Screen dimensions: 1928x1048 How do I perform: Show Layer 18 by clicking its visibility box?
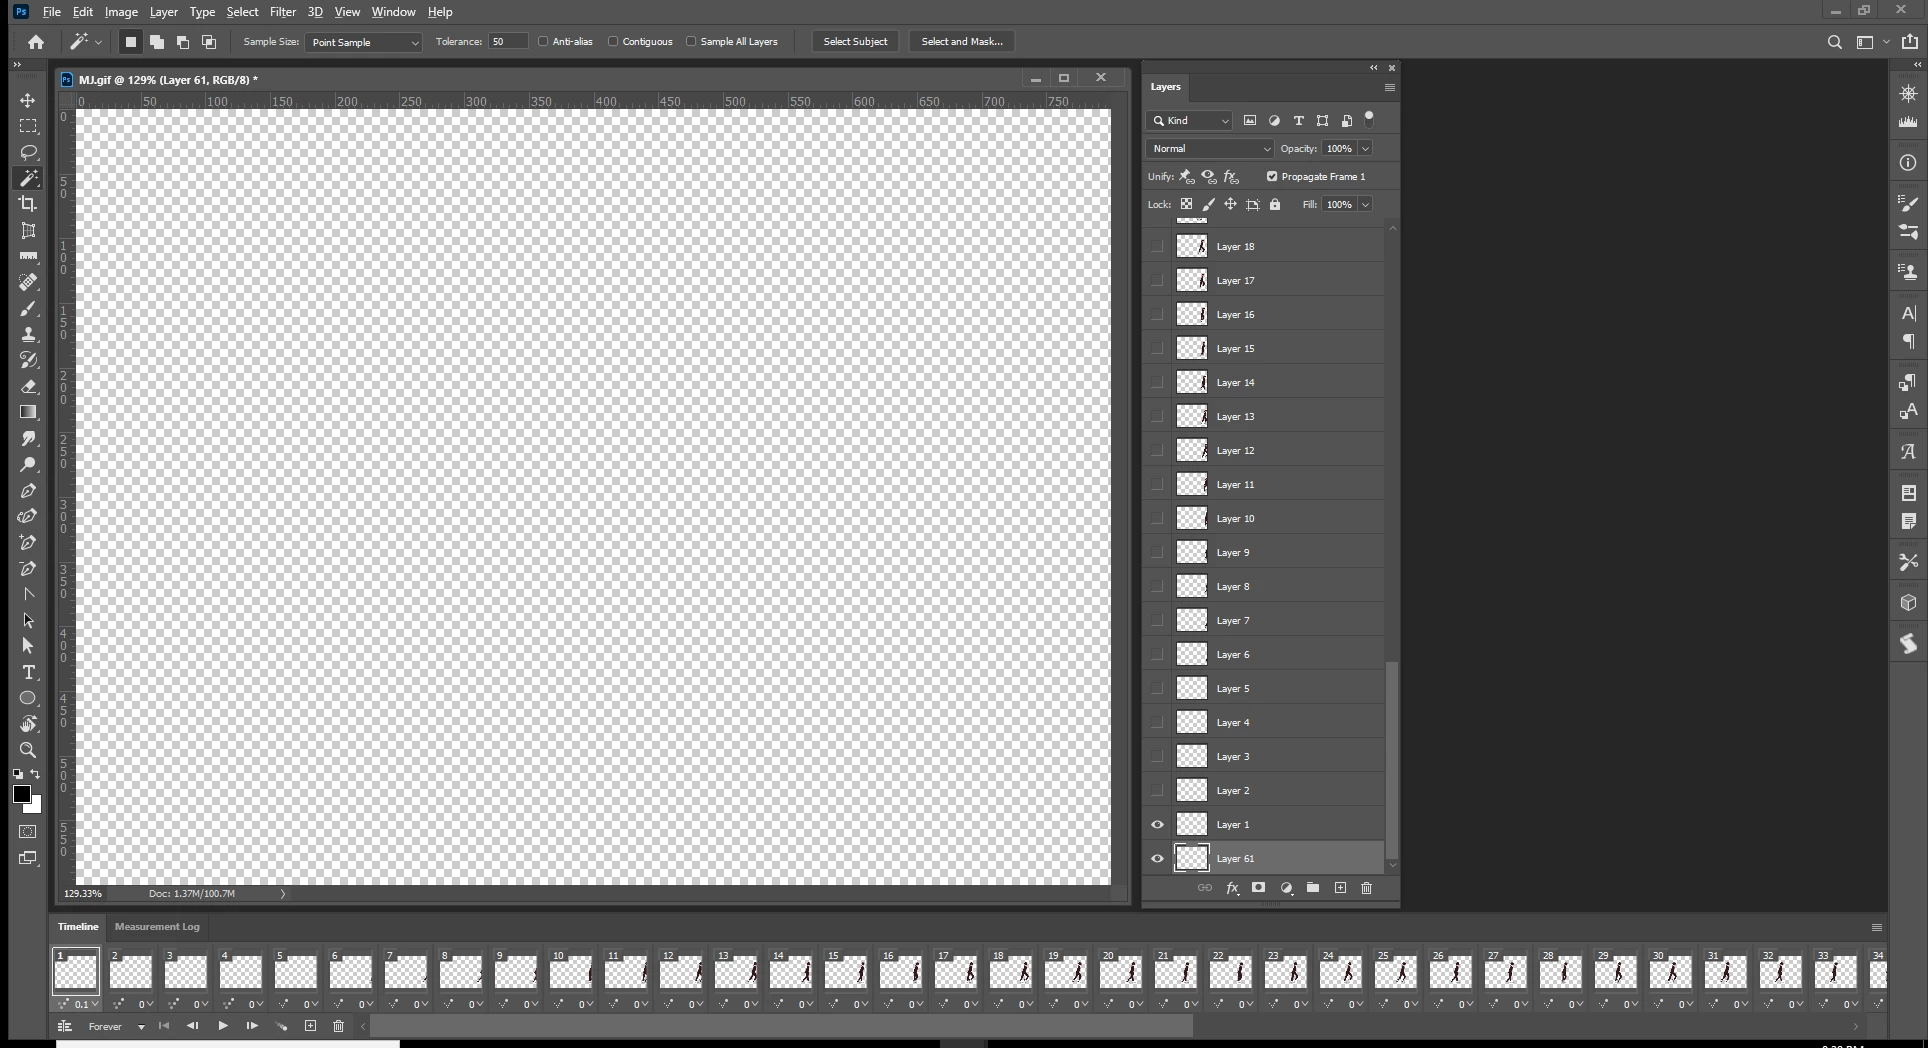point(1157,247)
